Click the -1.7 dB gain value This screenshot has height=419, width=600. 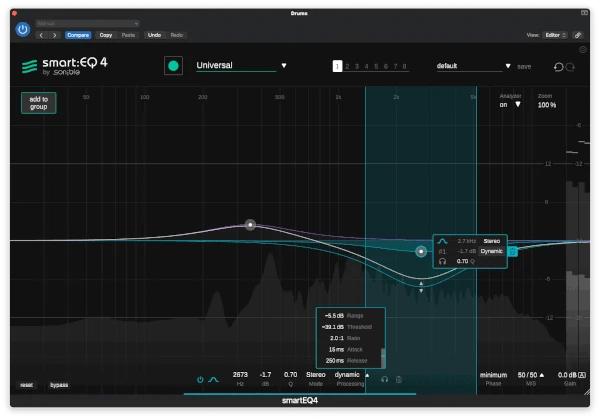(265, 375)
